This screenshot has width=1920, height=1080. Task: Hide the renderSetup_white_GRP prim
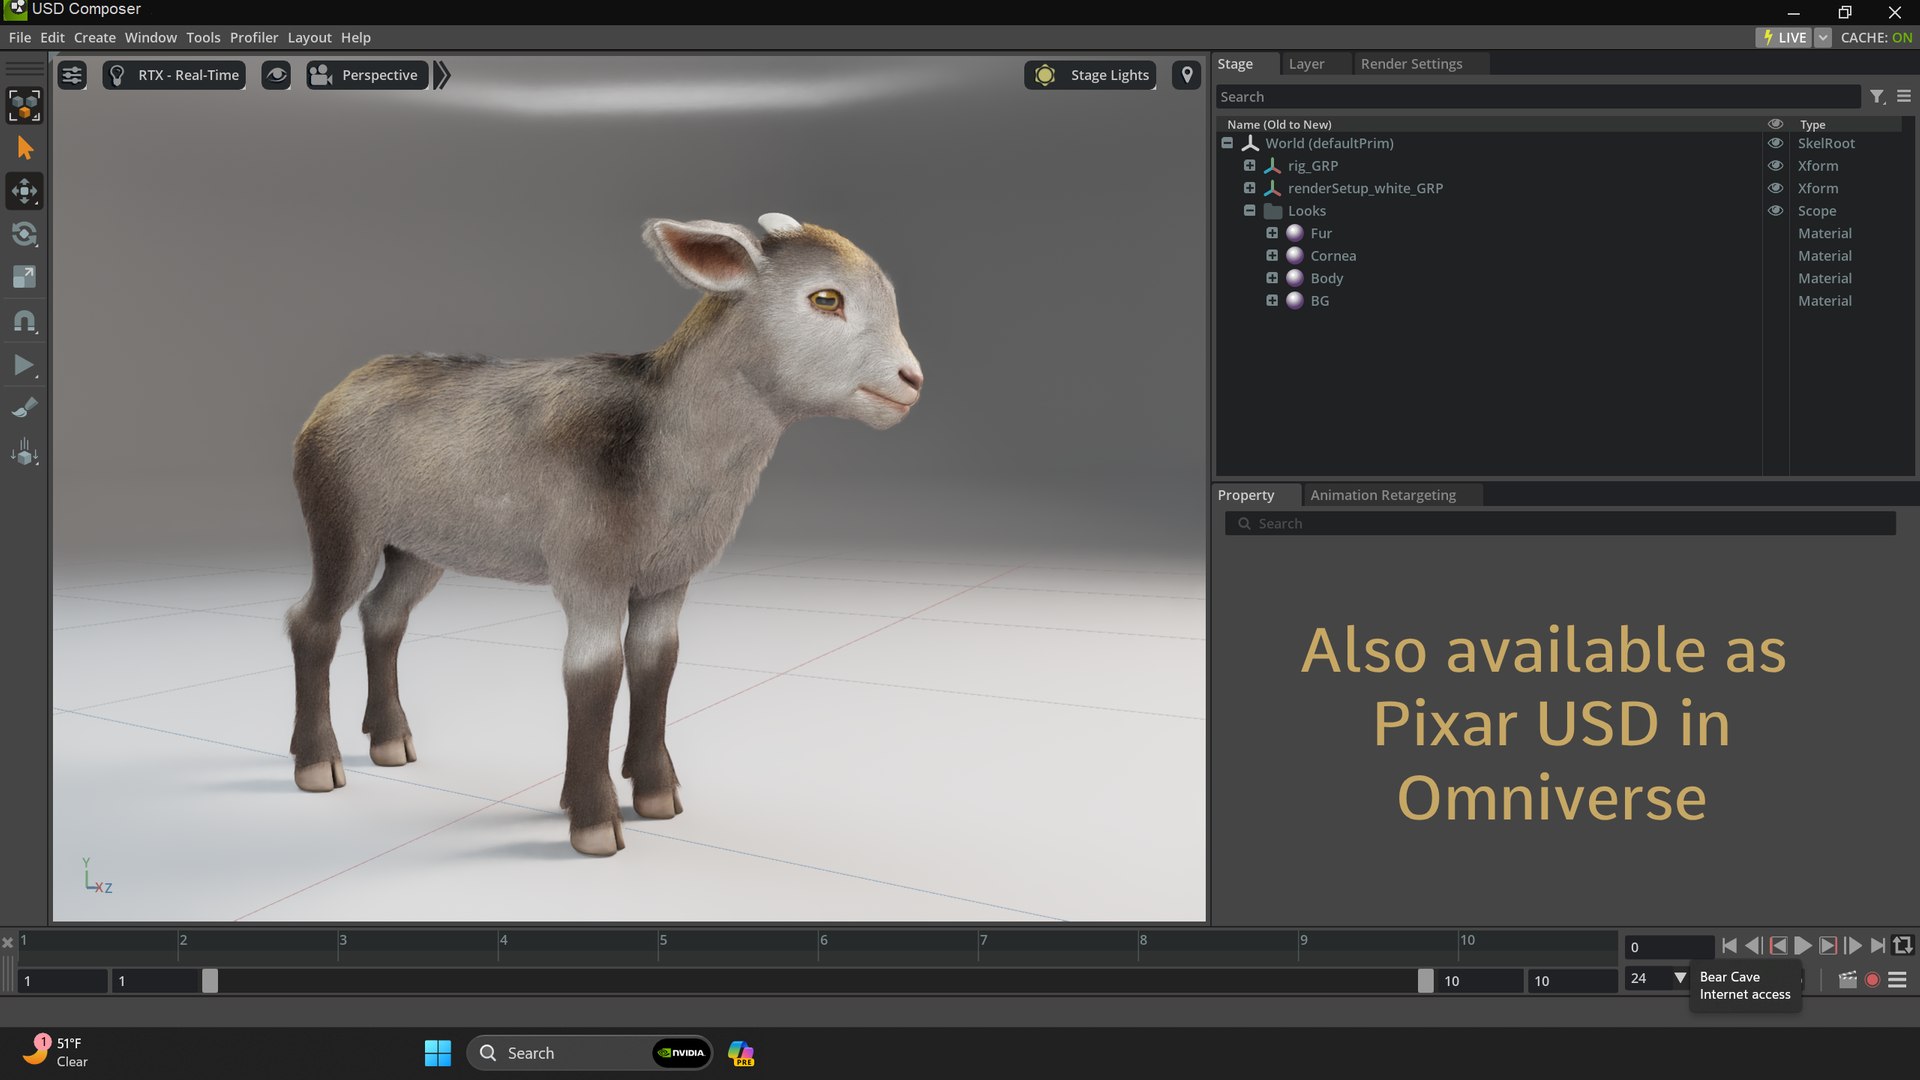pyautogui.click(x=1776, y=188)
